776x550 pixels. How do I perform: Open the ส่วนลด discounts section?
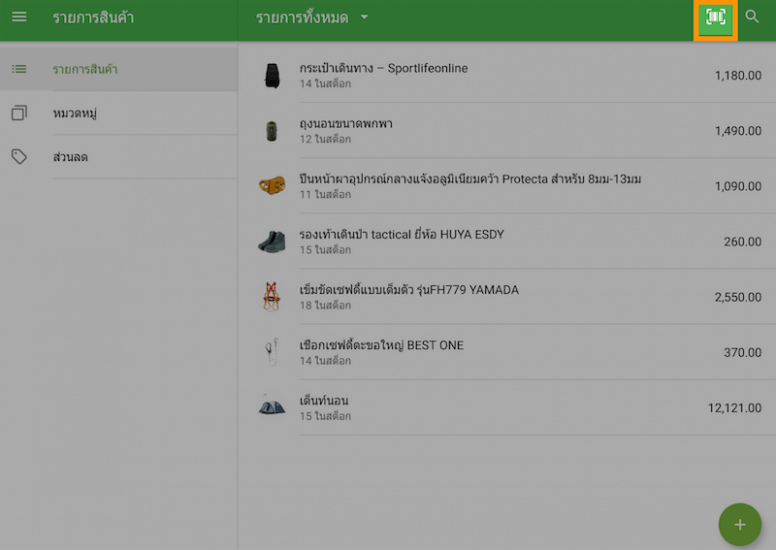[71, 157]
